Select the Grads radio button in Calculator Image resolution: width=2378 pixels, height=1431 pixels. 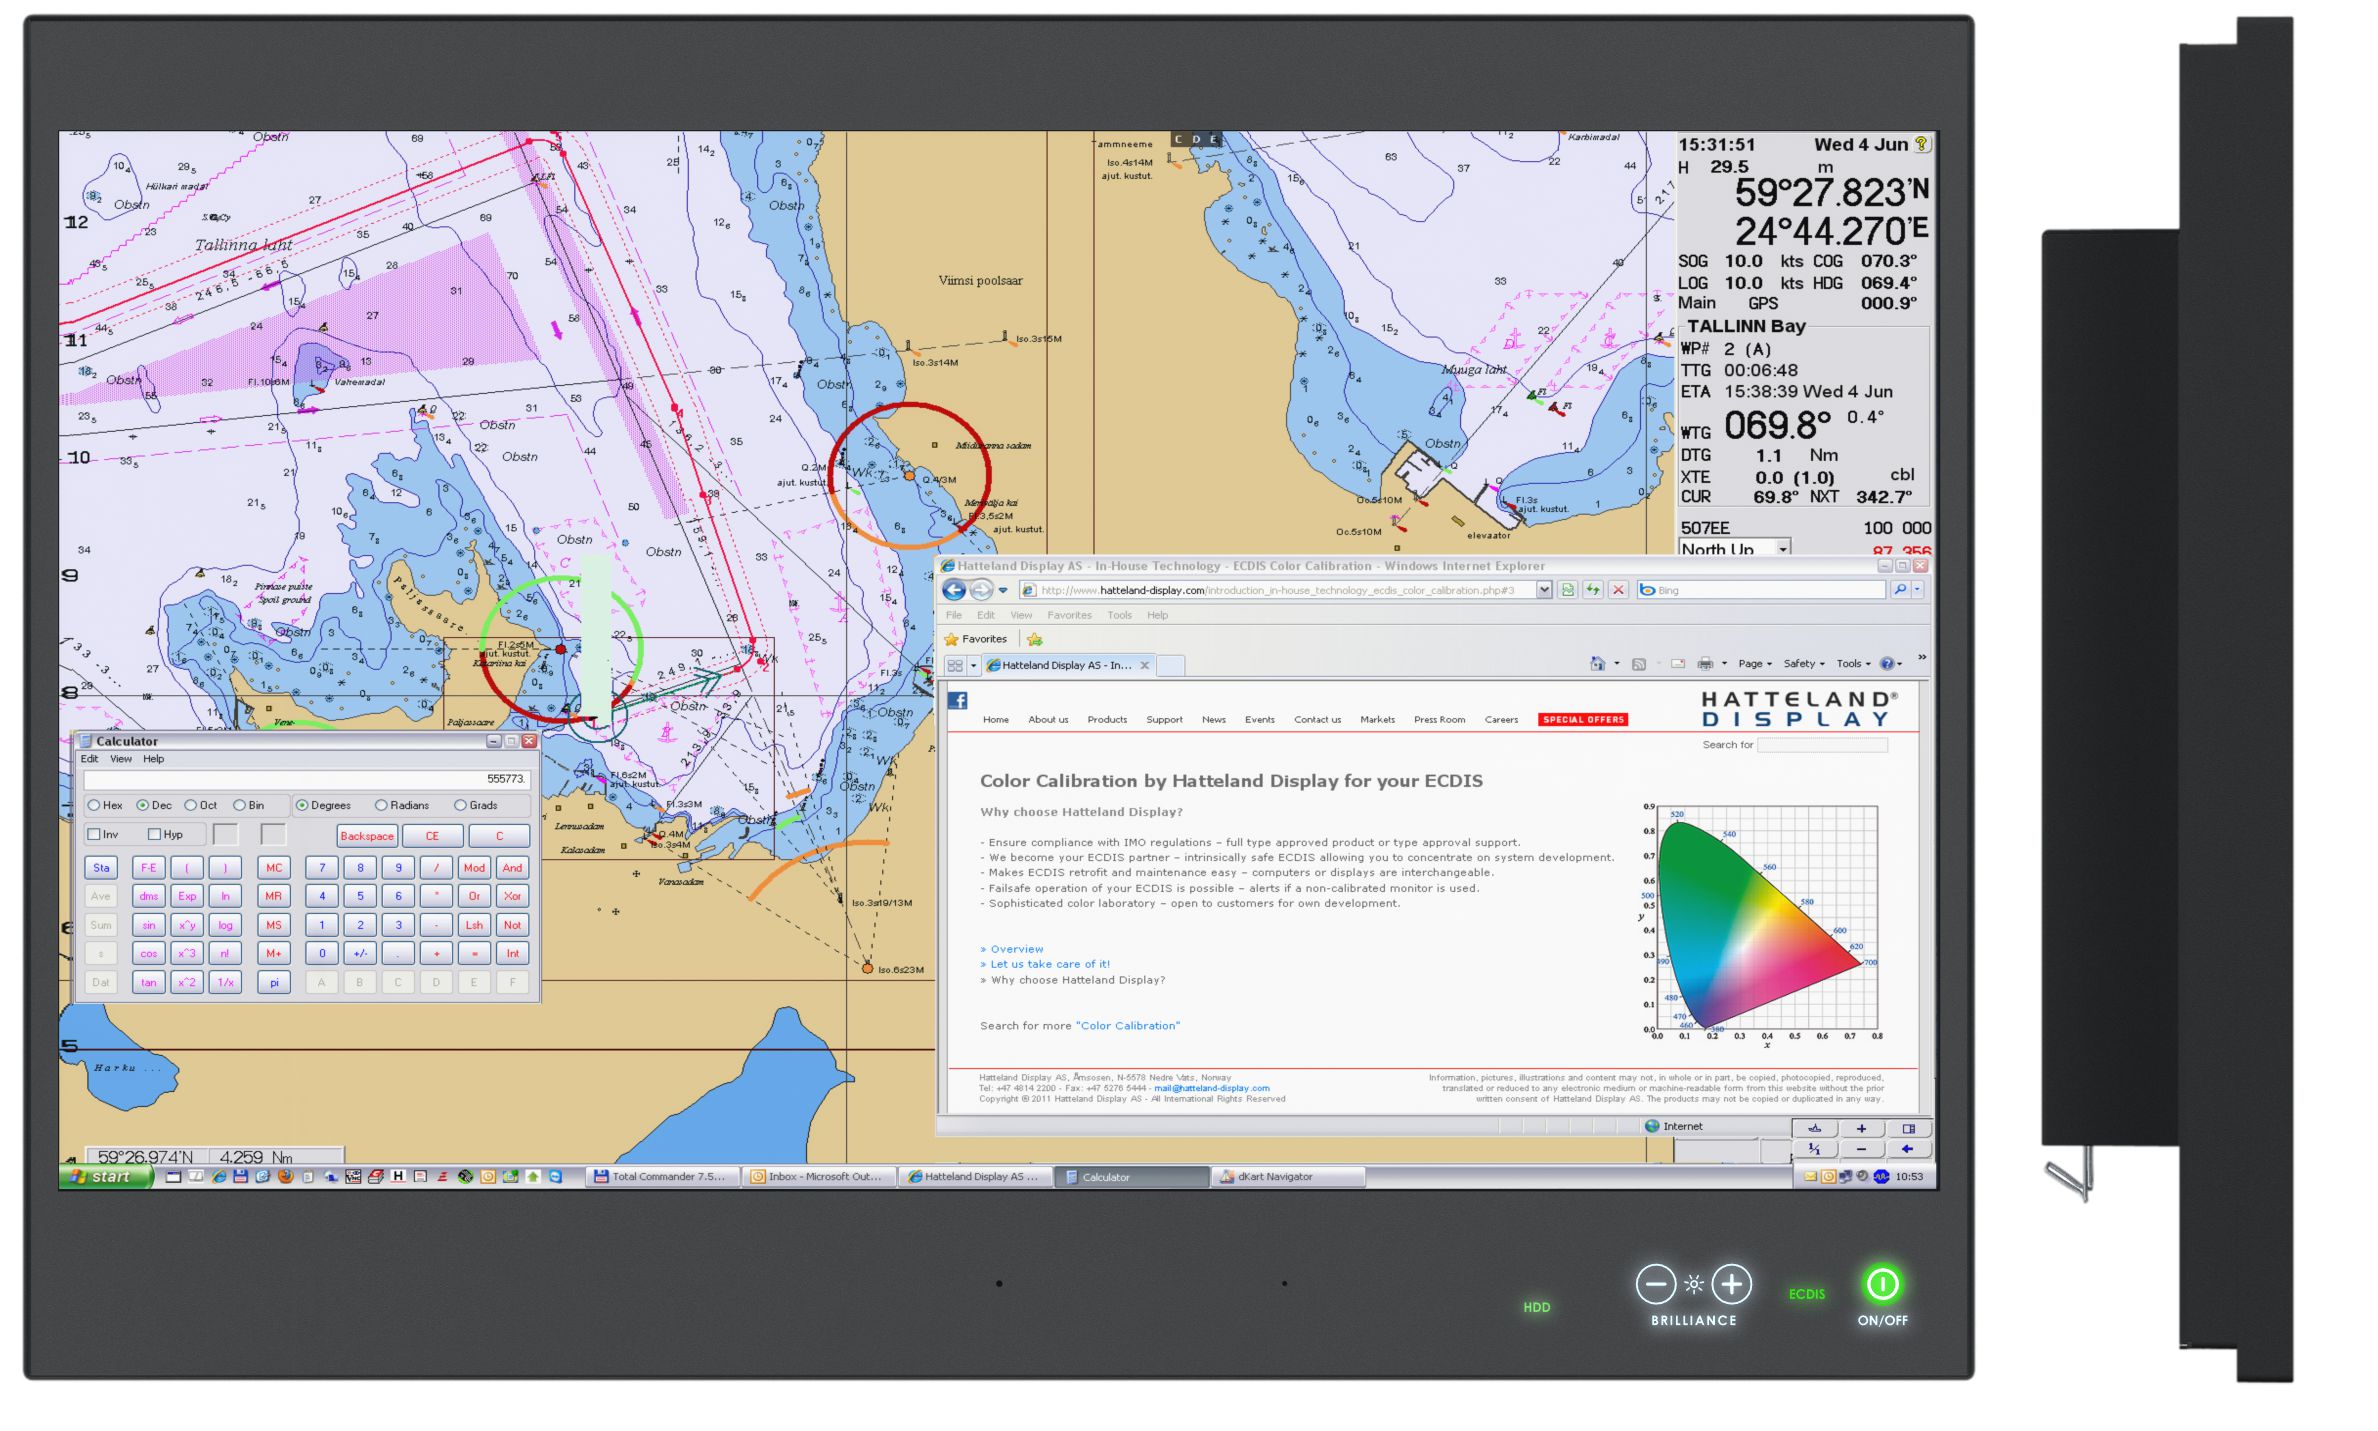coord(460,805)
